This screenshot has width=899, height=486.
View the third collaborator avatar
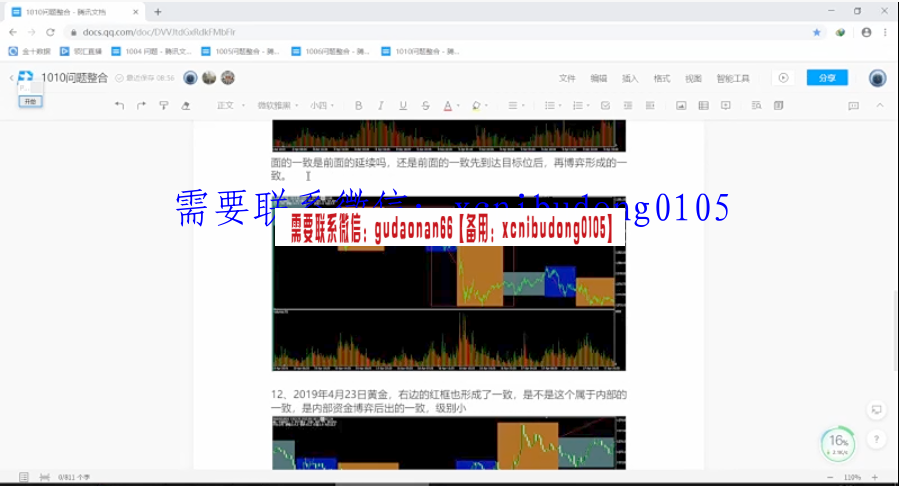228,78
